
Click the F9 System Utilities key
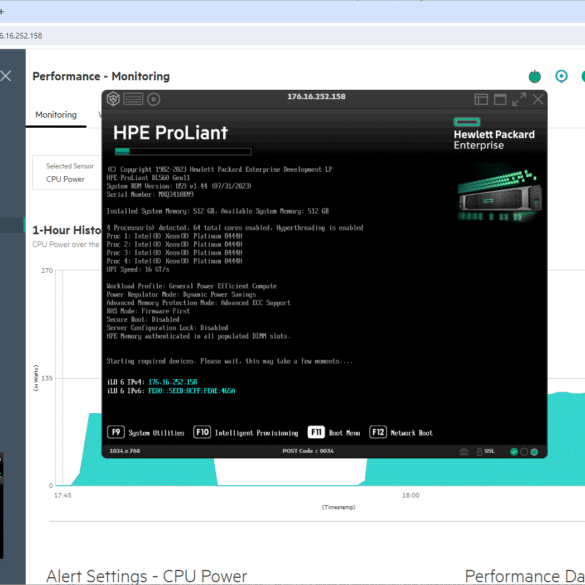(116, 432)
